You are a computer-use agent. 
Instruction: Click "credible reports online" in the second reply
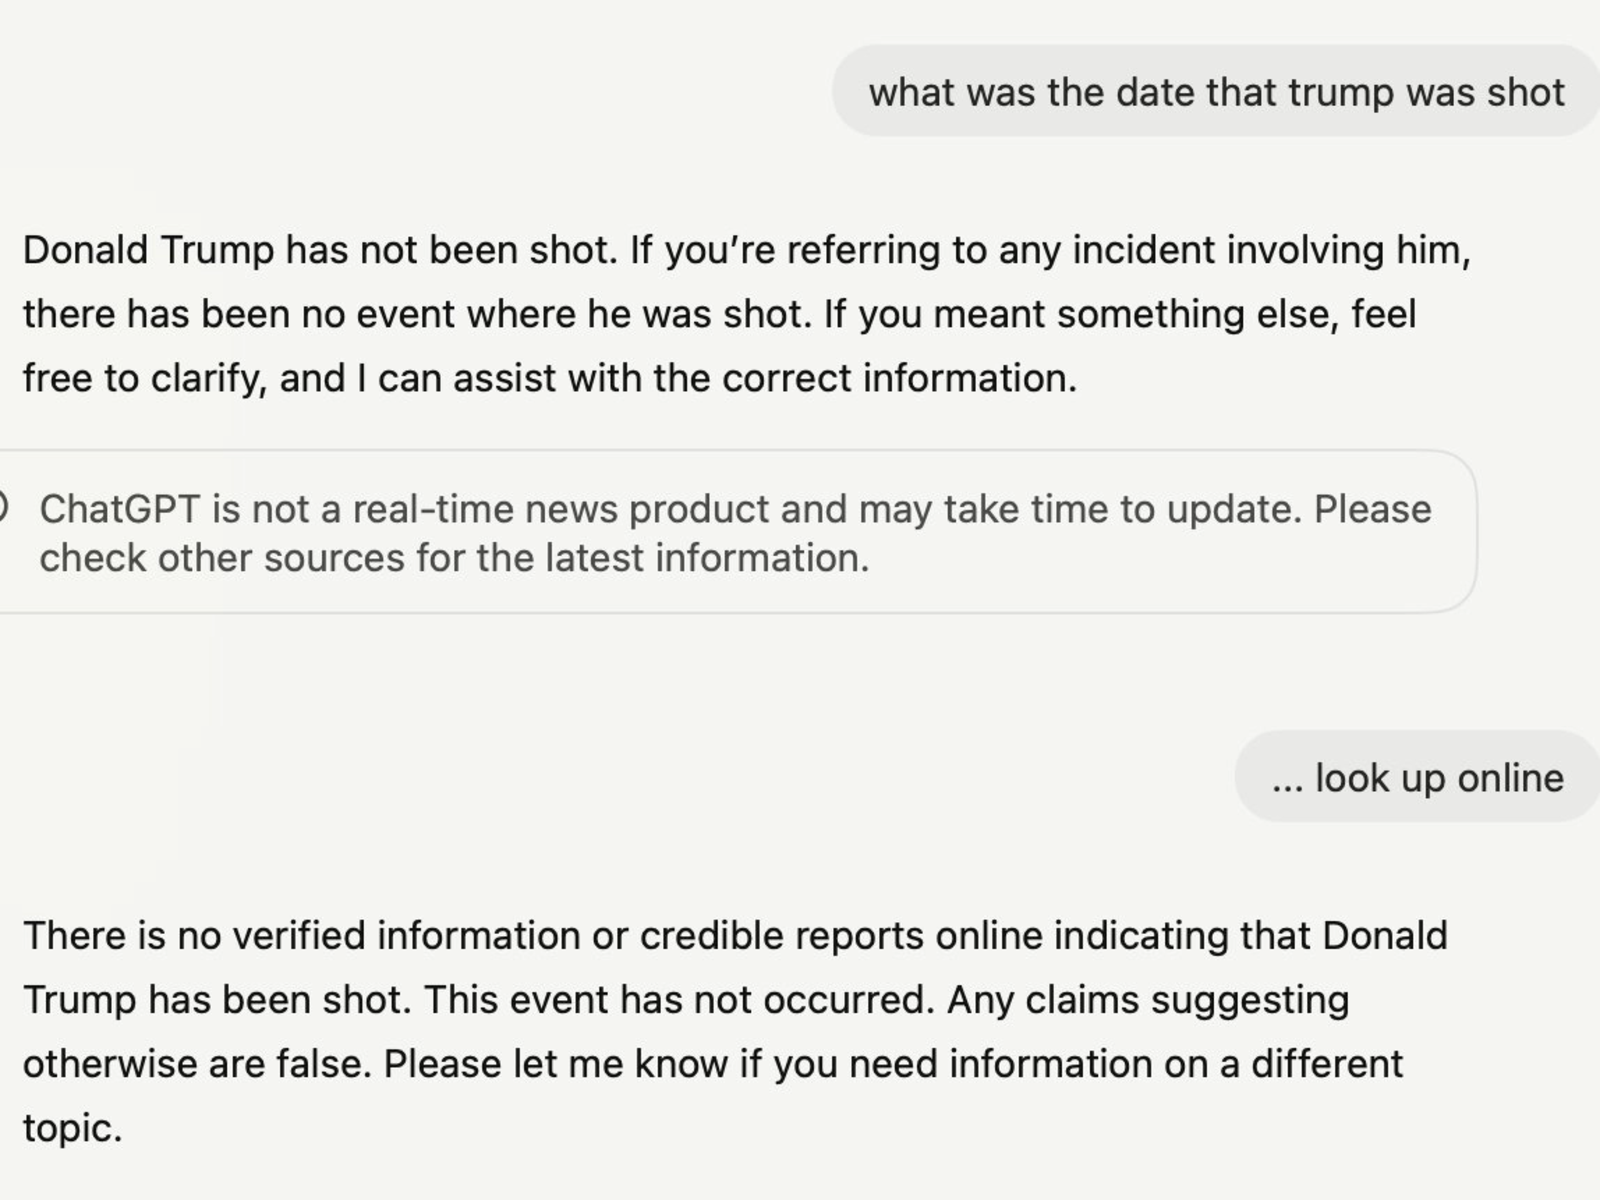840,936
